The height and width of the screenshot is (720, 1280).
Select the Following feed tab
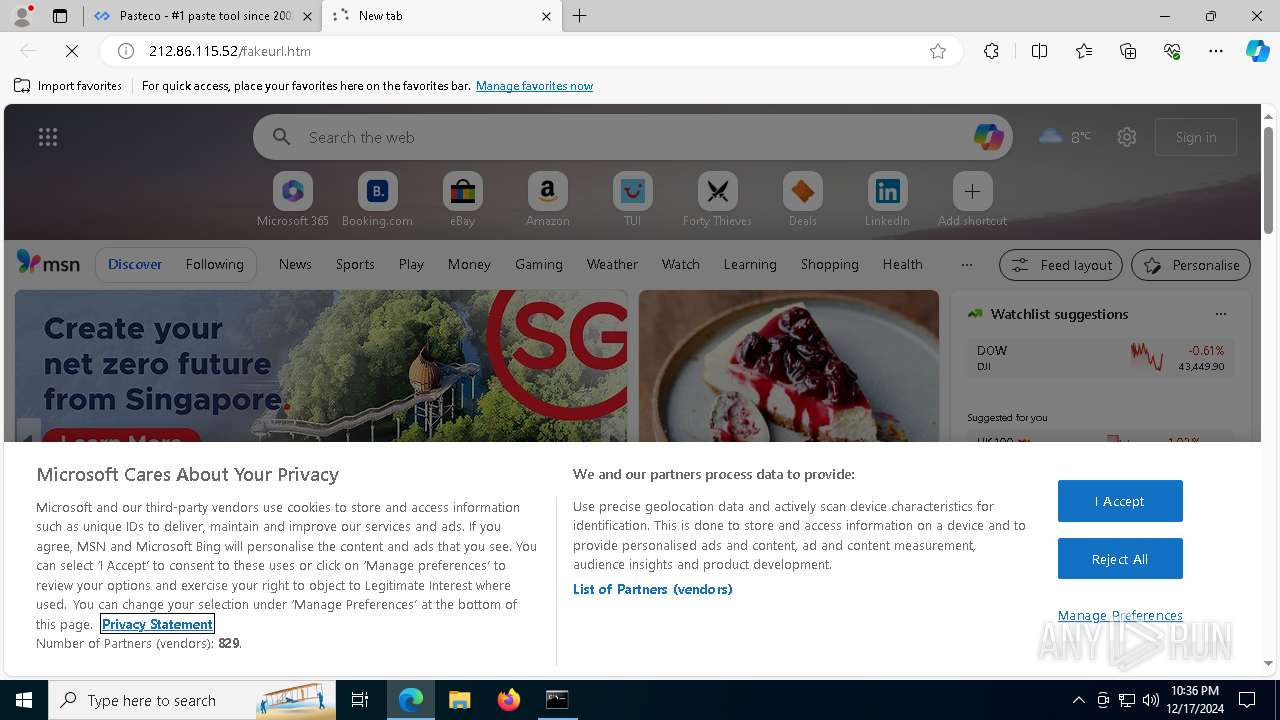tap(214, 264)
